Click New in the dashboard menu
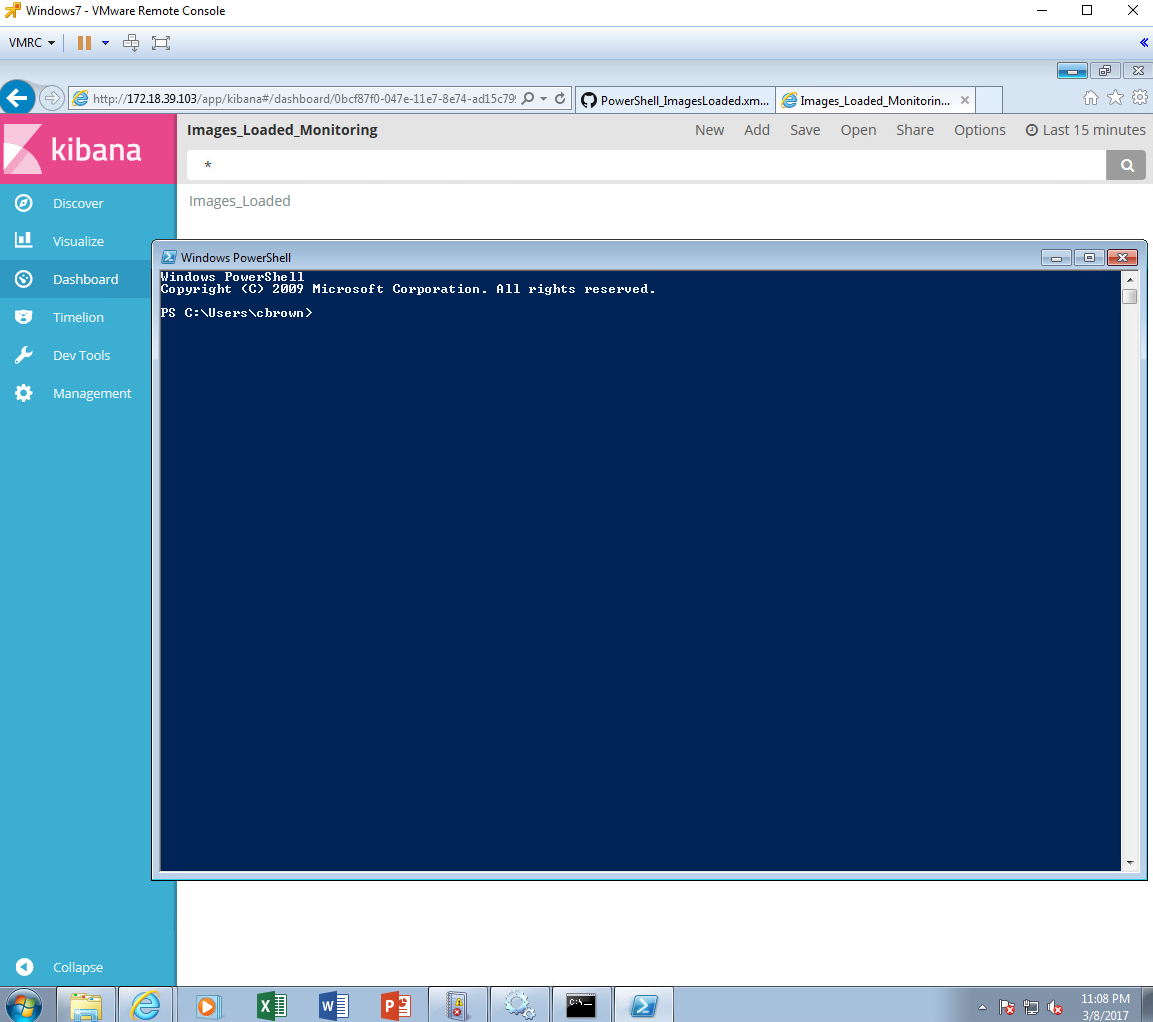Image resolution: width=1153 pixels, height=1022 pixels. tap(710, 130)
